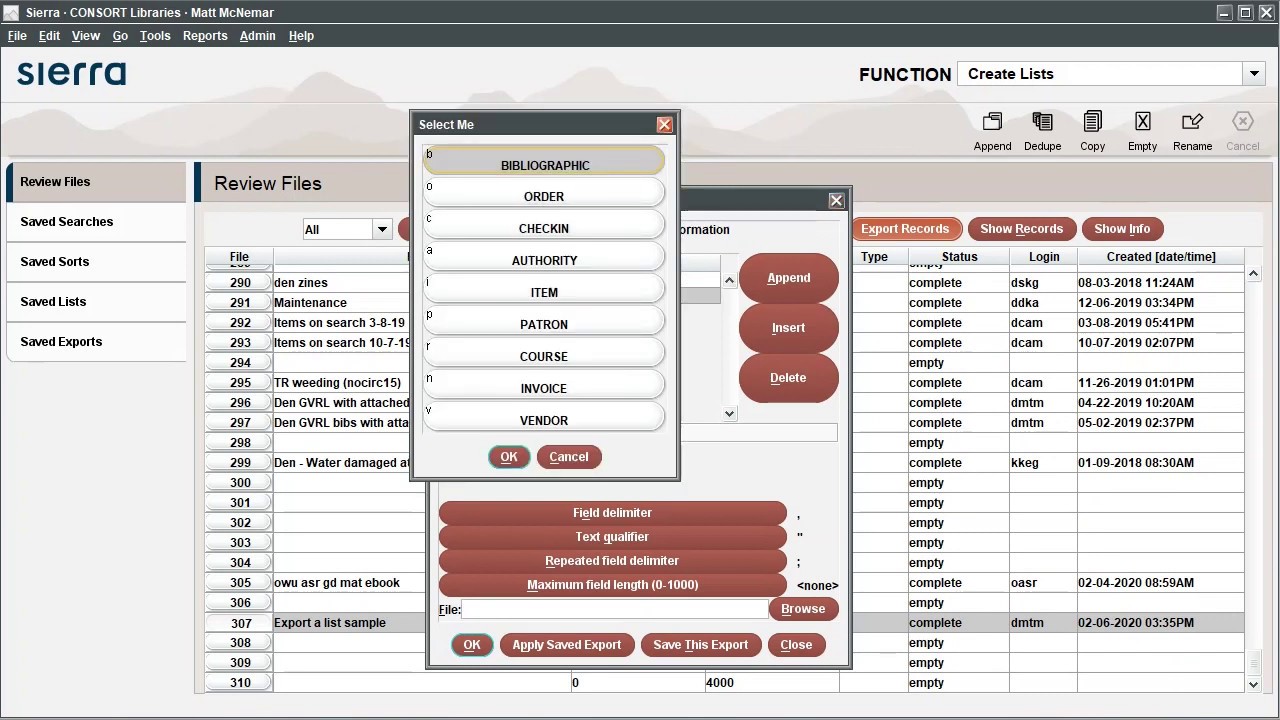
Task: Click into the File path field
Action: coord(614,610)
